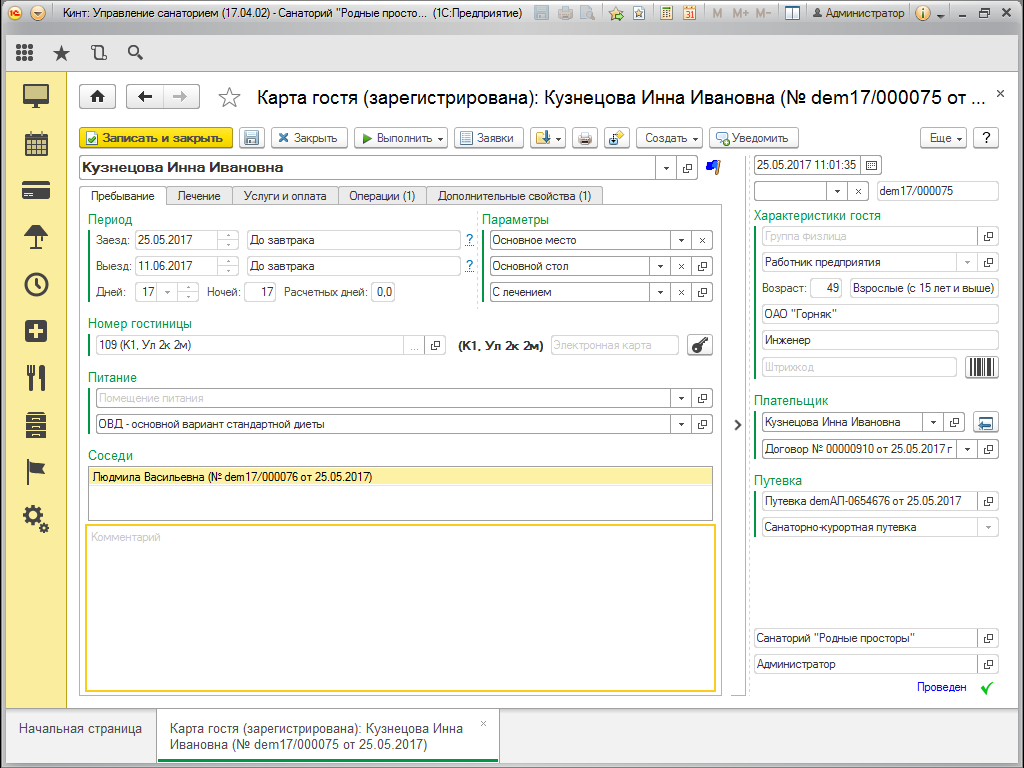
Task: Click the printer icon in toolbar
Action: (x=585, y=138)
